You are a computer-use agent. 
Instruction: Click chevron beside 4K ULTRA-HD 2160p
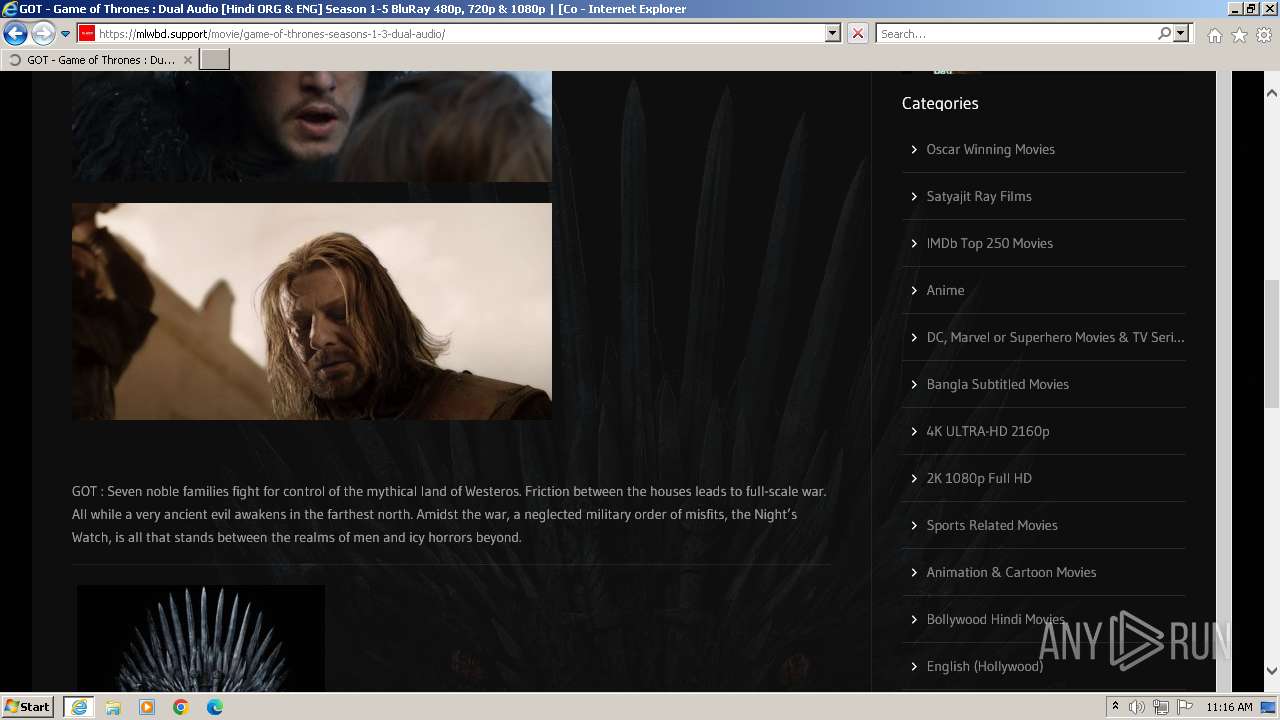[914, 431]
